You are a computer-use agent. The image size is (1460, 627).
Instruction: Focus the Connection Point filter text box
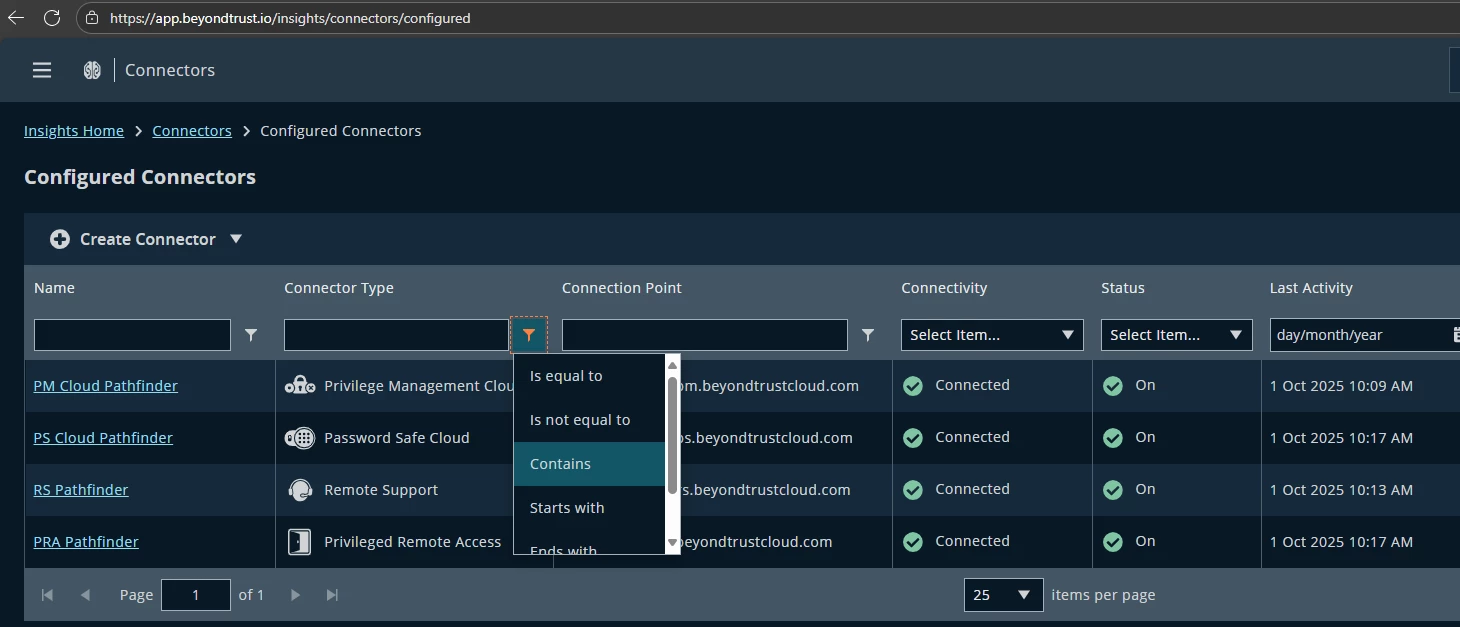[705, 335]
